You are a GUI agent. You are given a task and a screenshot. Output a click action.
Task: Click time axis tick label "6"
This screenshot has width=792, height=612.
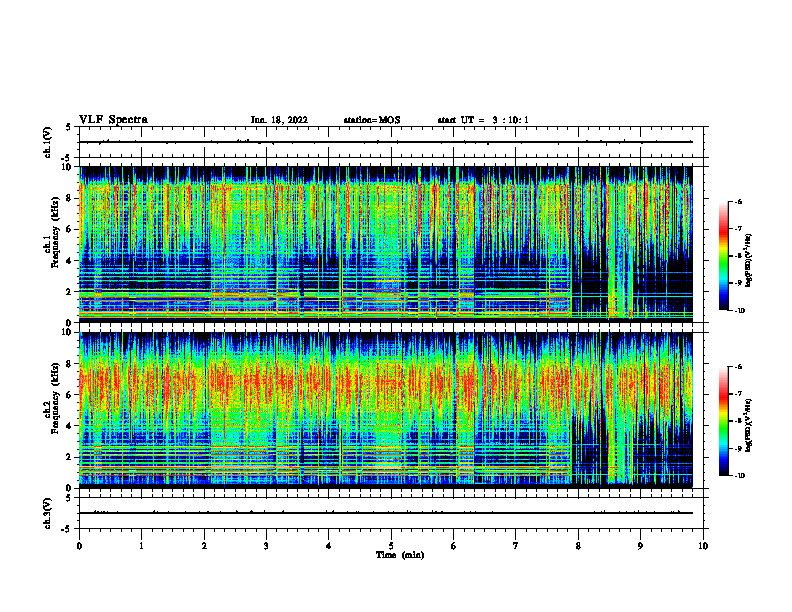pos(454,546)
